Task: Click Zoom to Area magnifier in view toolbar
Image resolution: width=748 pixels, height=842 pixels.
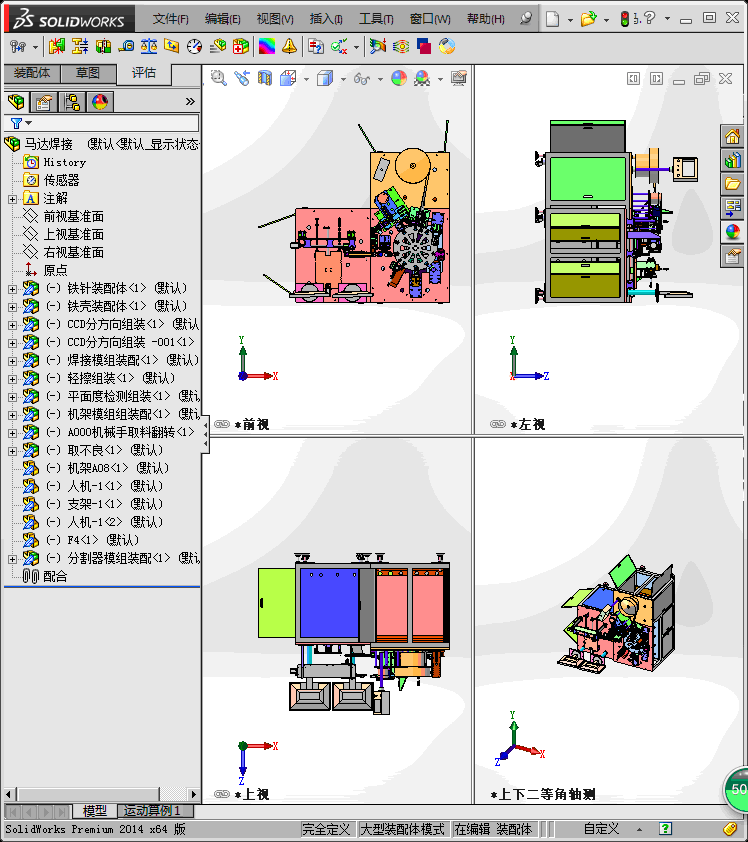Action: 219,78
